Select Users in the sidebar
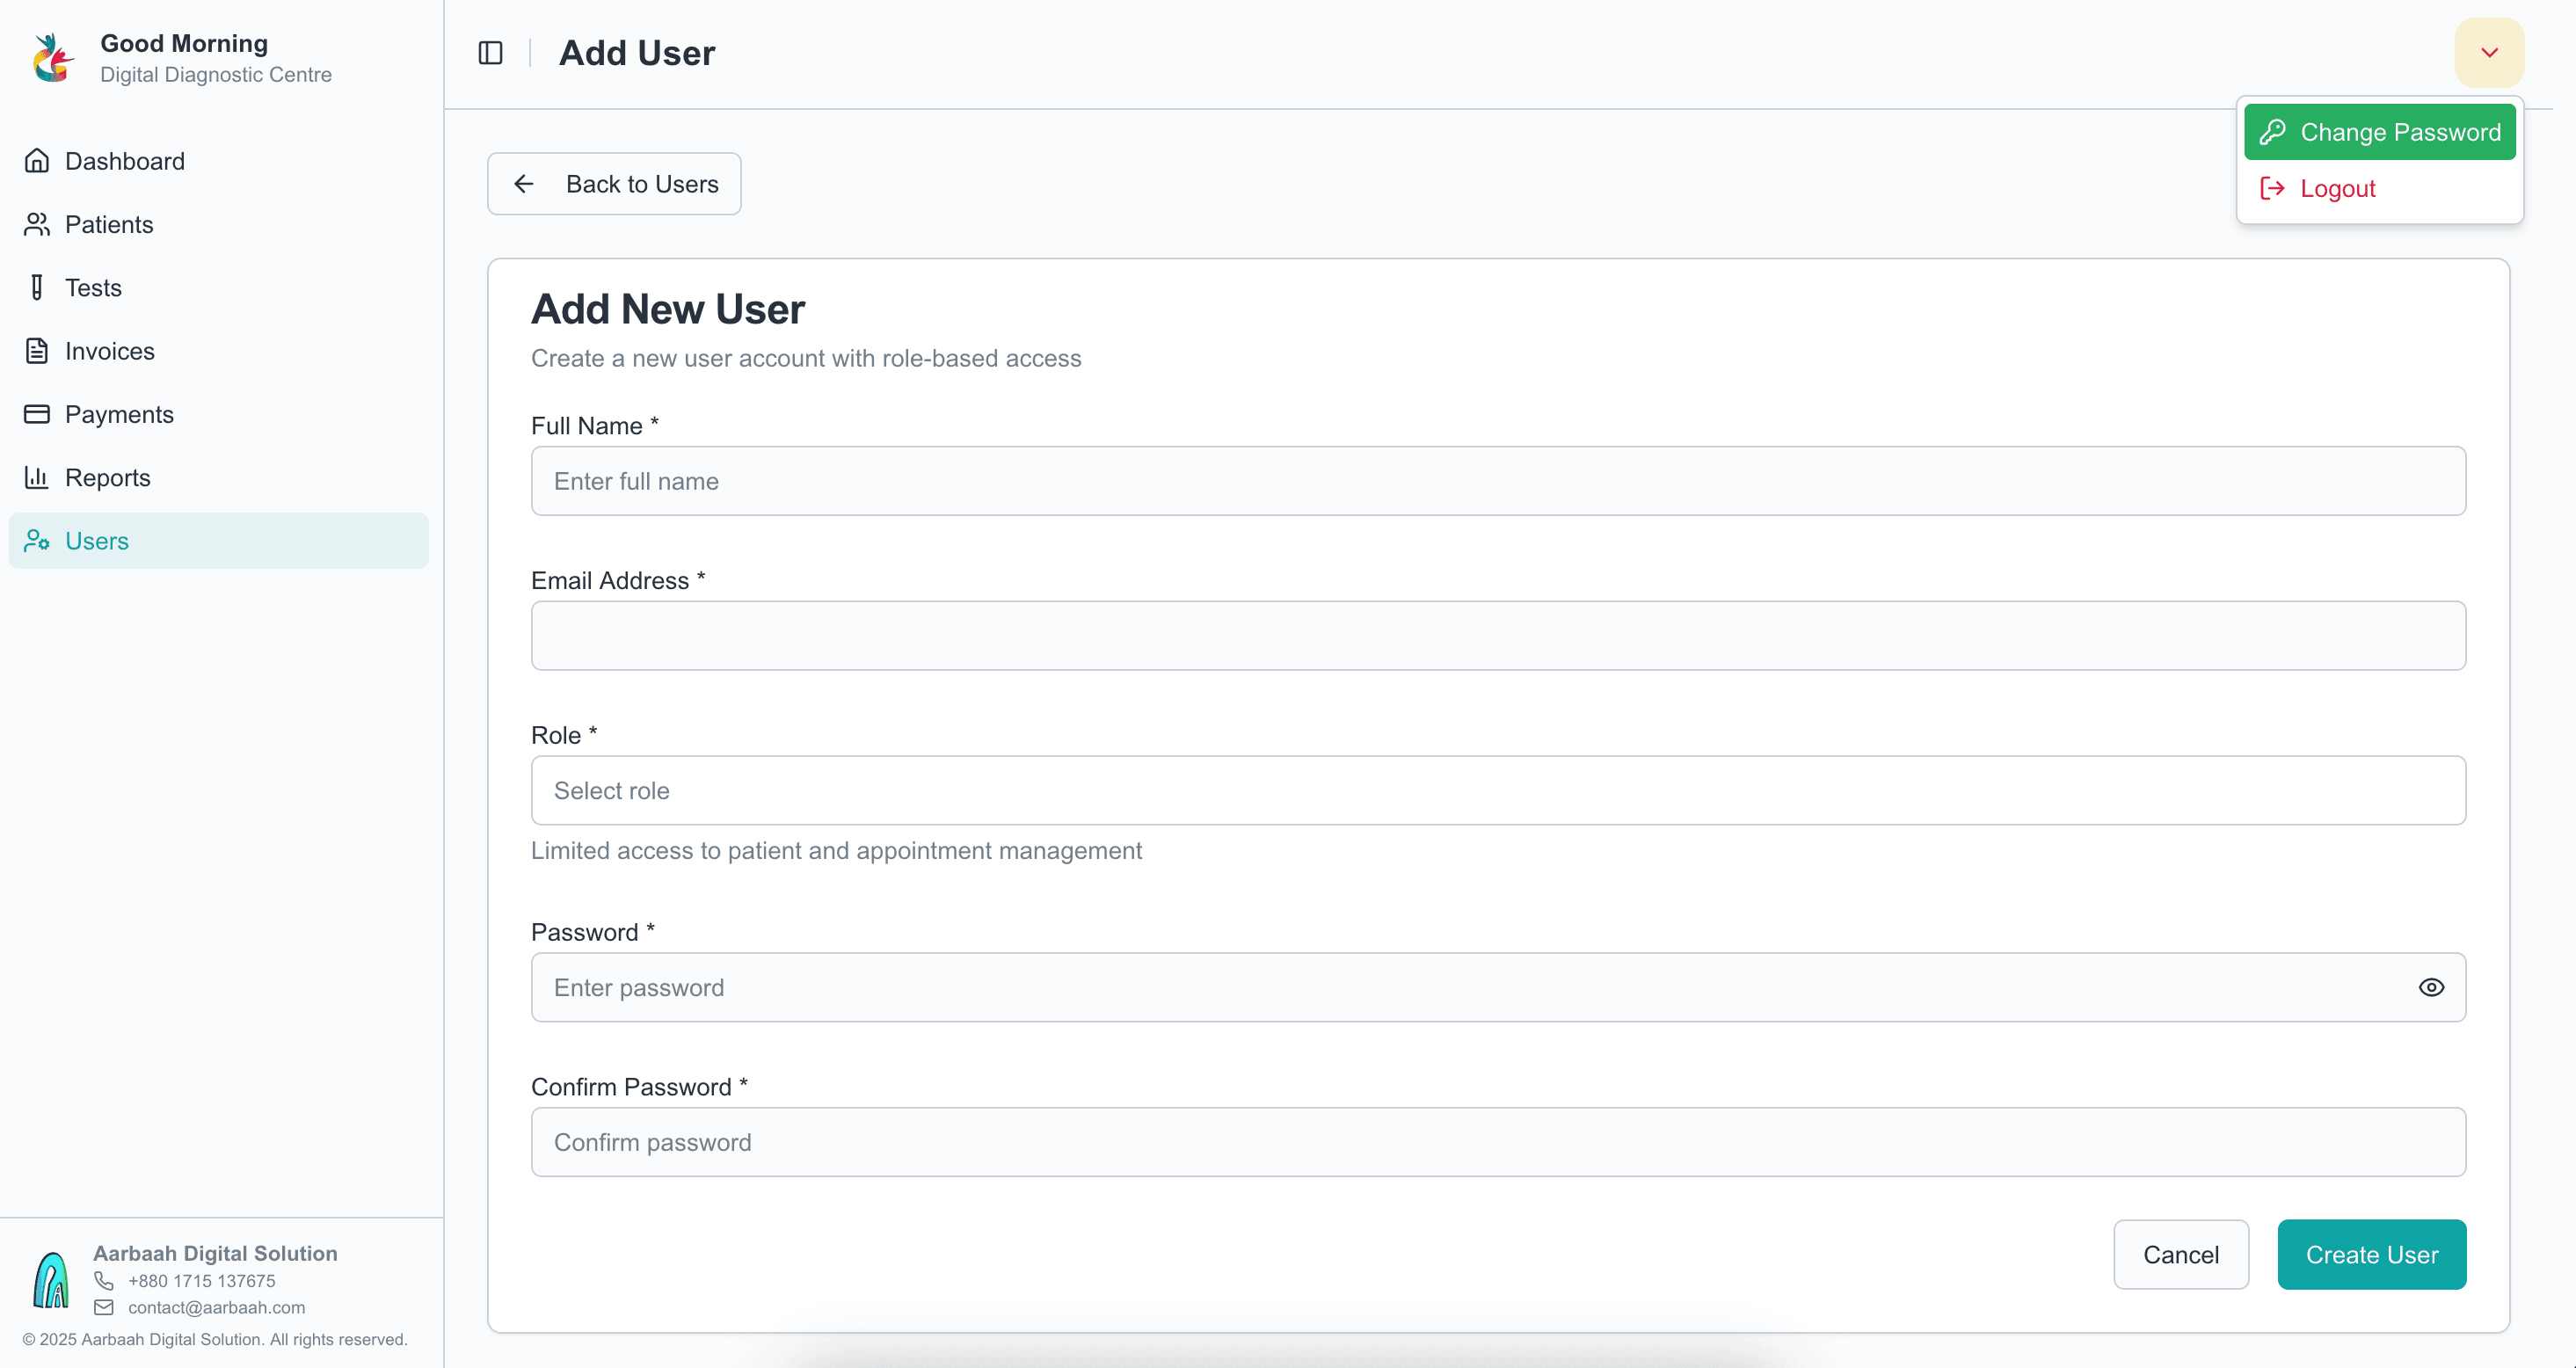This screenshot has width=2576, height=1368. click(218, 541)
